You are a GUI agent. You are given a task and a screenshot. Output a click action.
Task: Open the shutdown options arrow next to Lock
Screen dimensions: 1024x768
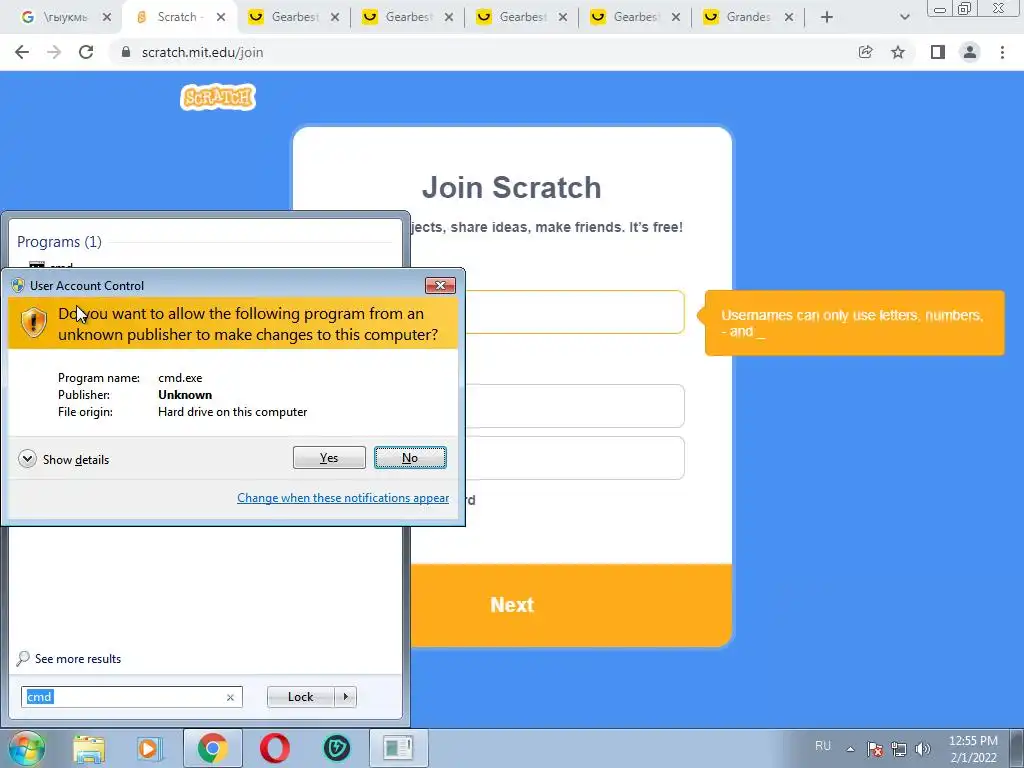coord(345,697)
